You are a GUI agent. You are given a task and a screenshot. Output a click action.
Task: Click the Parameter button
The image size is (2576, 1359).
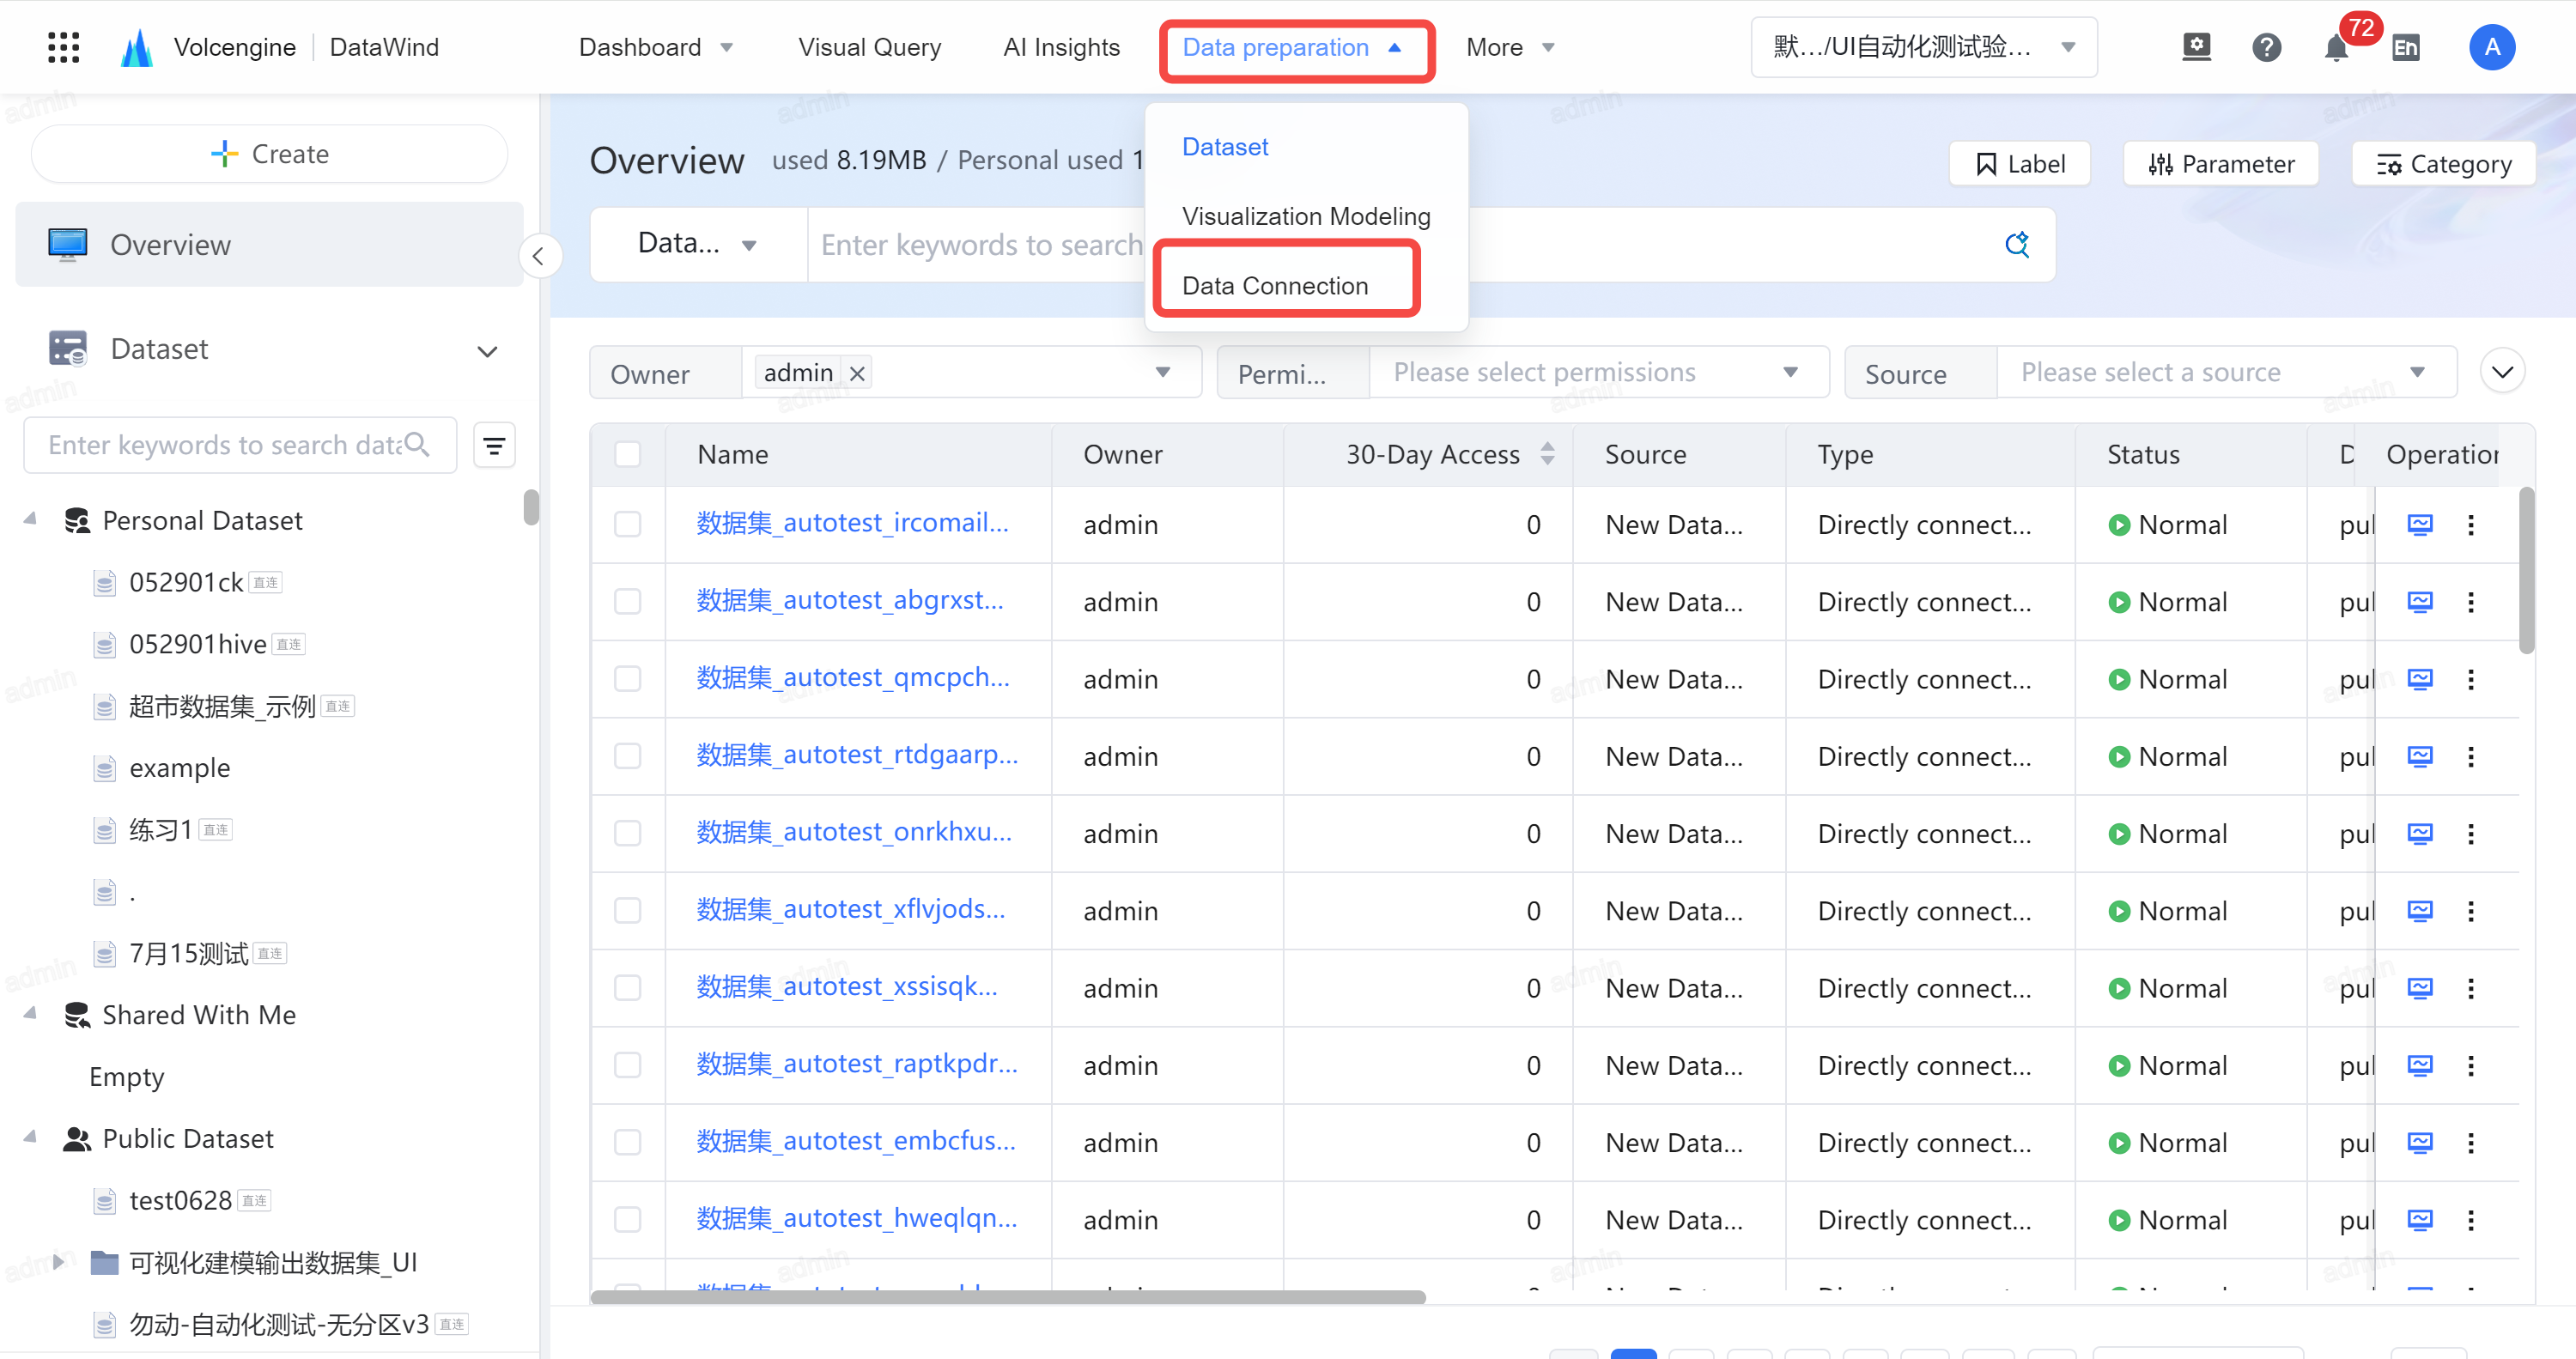click(2220, 164)
